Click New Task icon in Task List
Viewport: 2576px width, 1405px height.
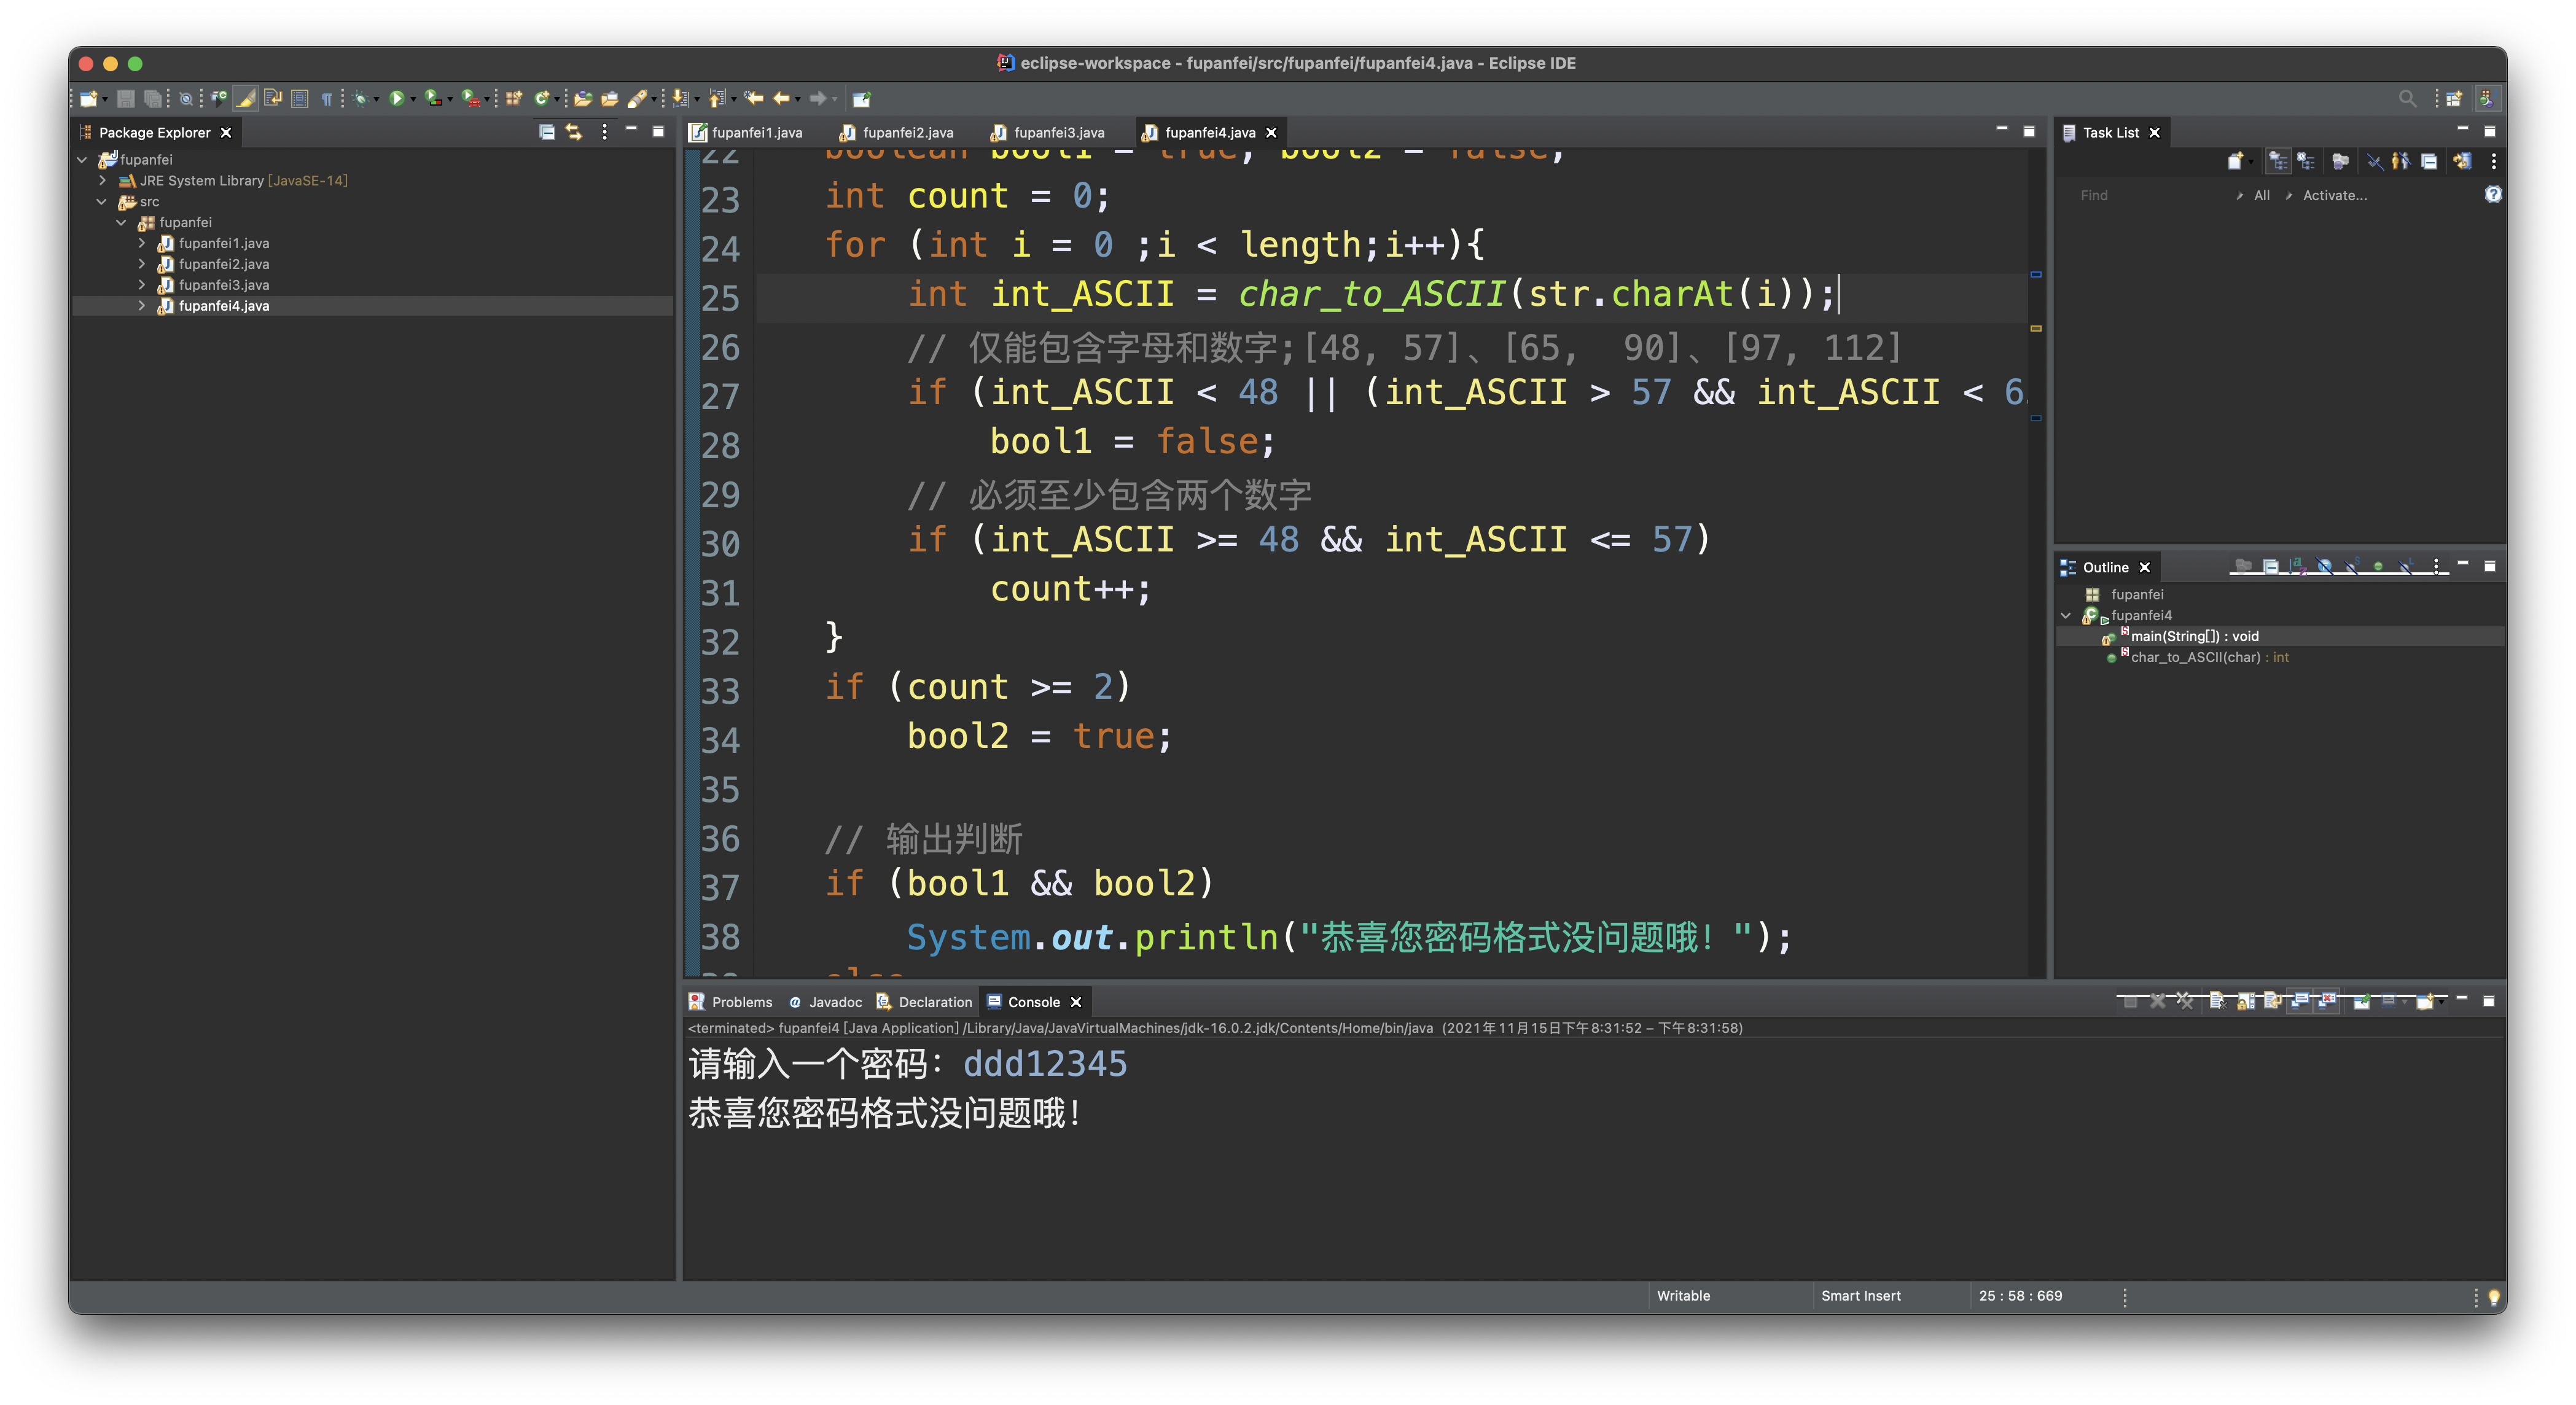[x=2235, y=161]
